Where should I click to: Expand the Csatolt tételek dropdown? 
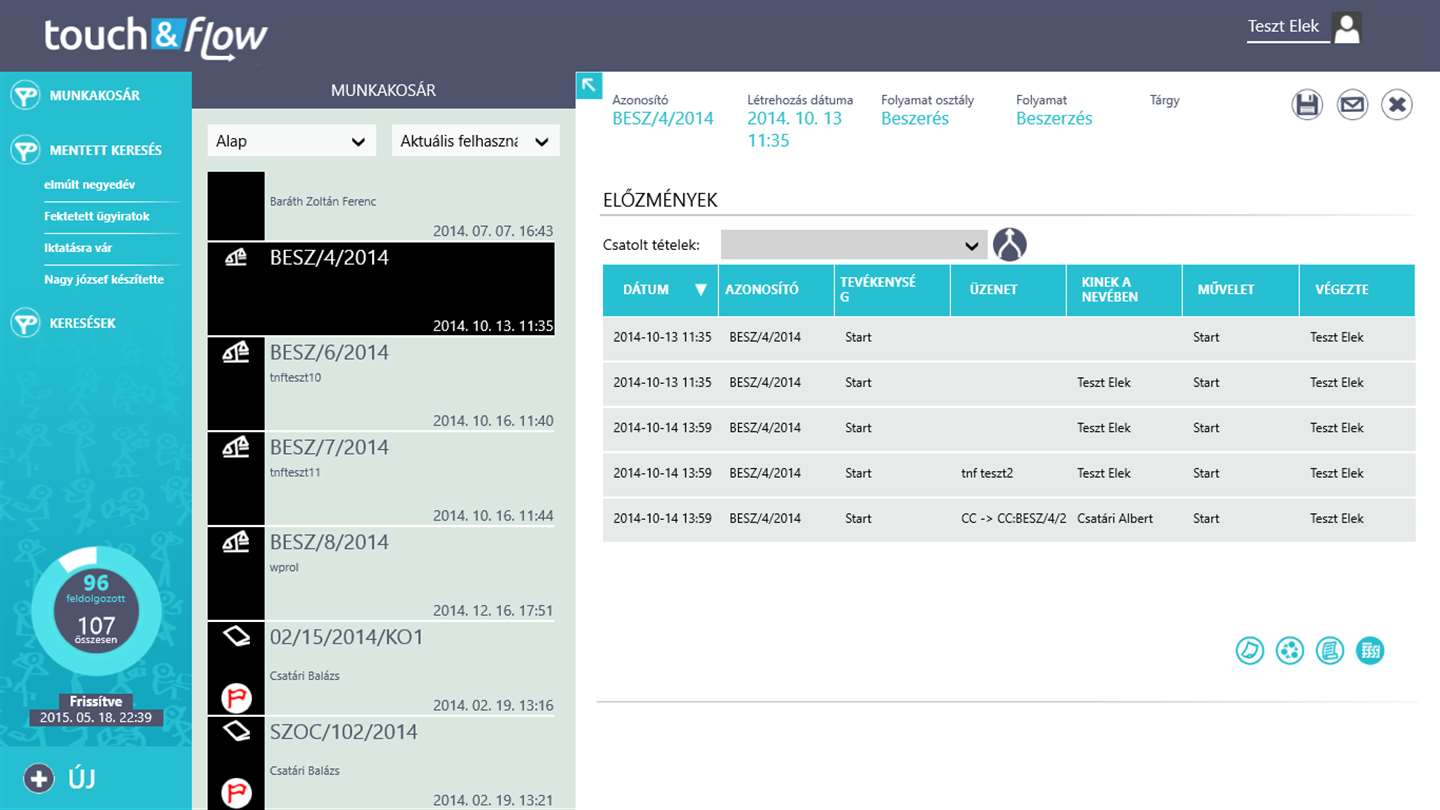tap(853, 245)
